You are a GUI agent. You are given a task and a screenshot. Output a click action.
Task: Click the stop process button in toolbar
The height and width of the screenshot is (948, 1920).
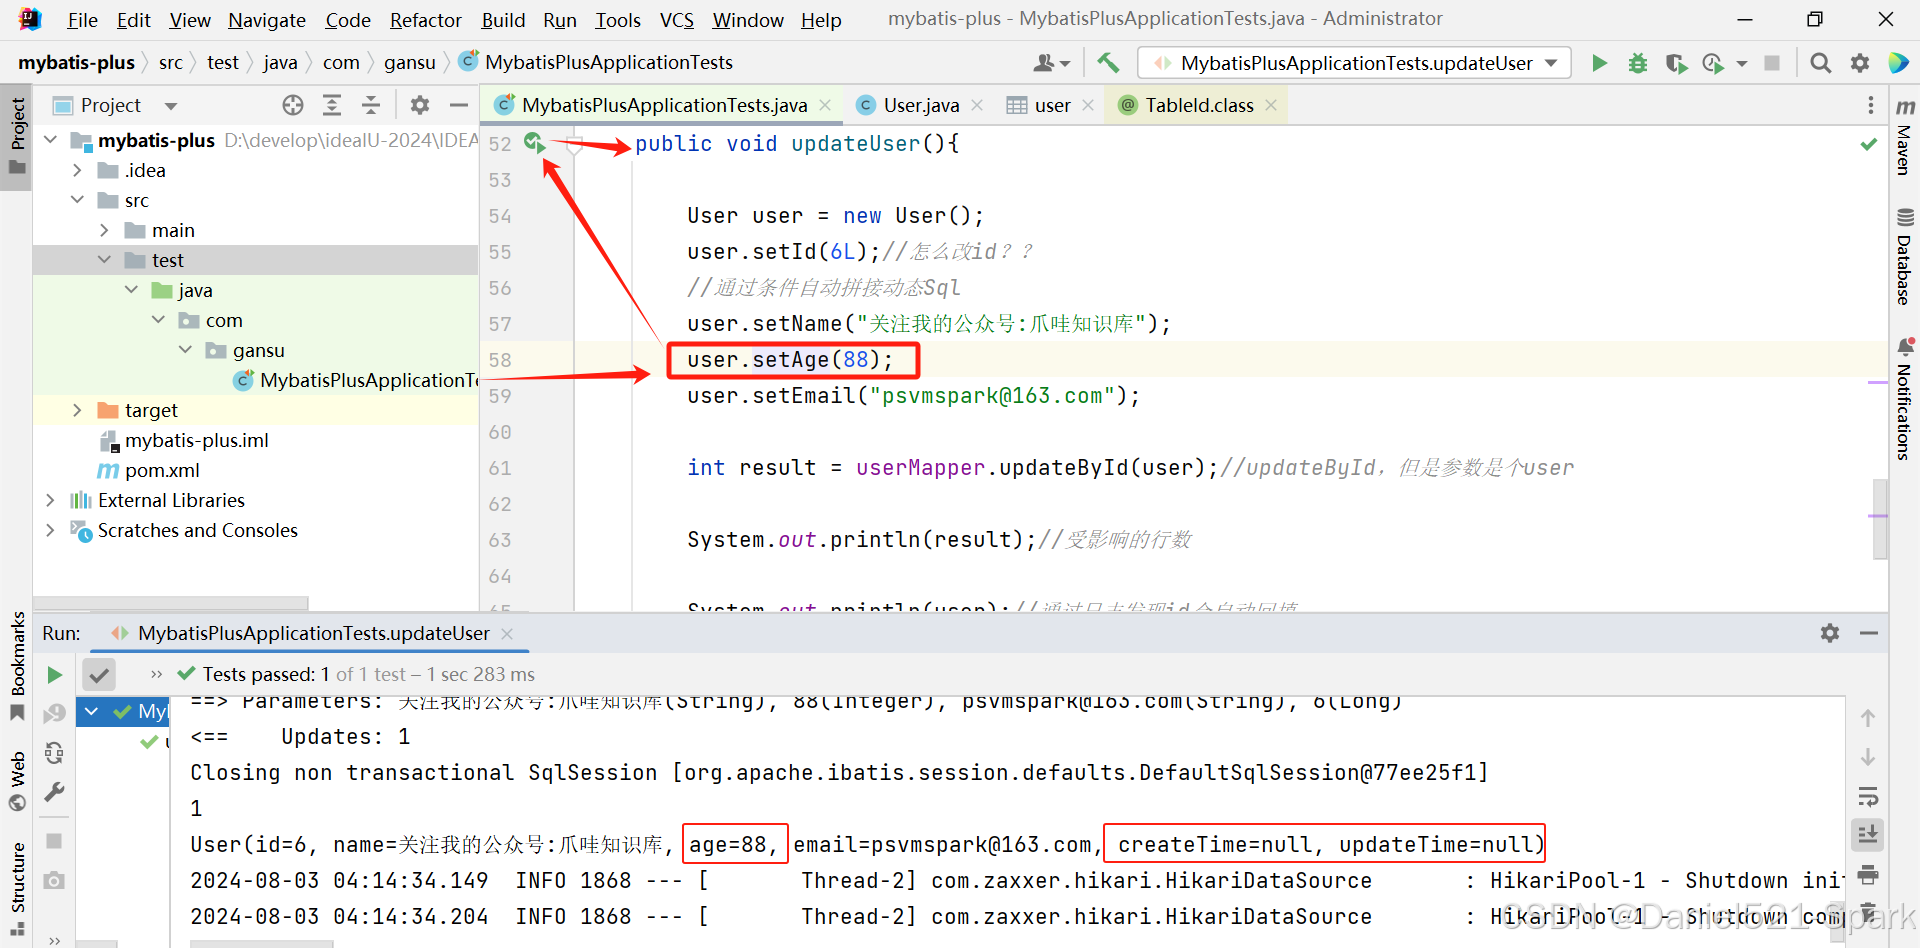(x=1772, y=63)
